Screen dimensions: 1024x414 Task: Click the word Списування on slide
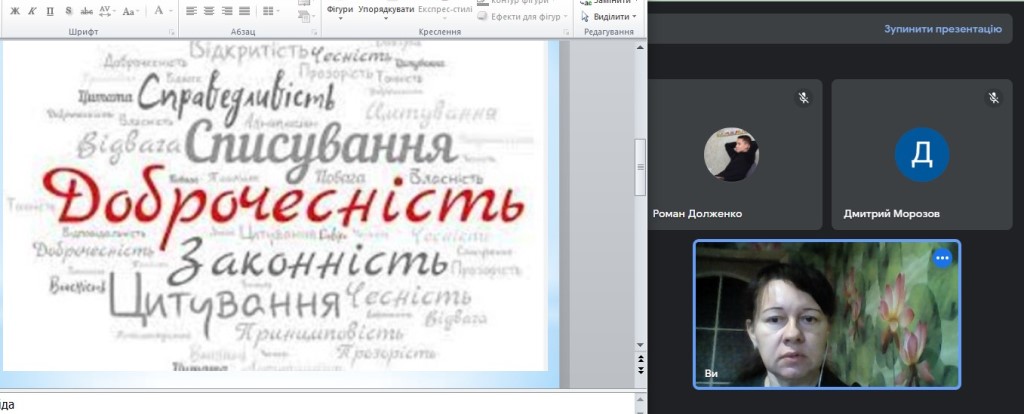(321, 148)
